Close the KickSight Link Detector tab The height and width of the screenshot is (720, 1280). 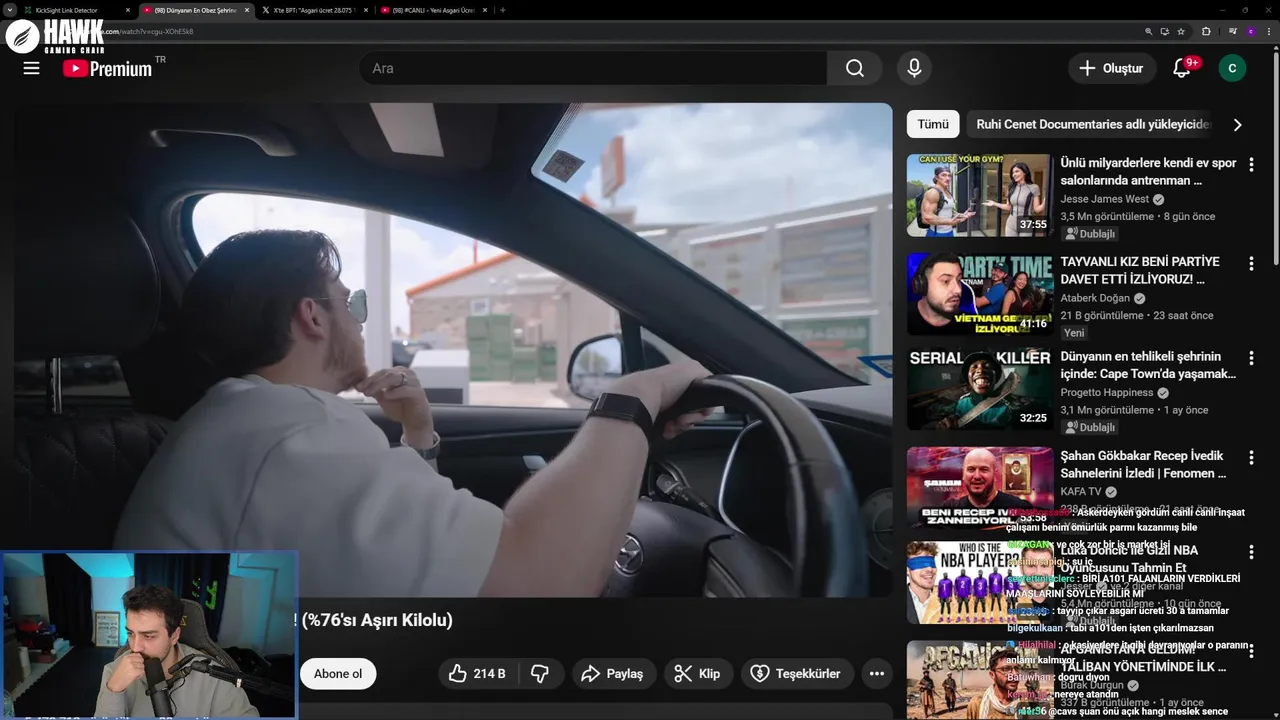pyautogui.click(x=128, y=10)
